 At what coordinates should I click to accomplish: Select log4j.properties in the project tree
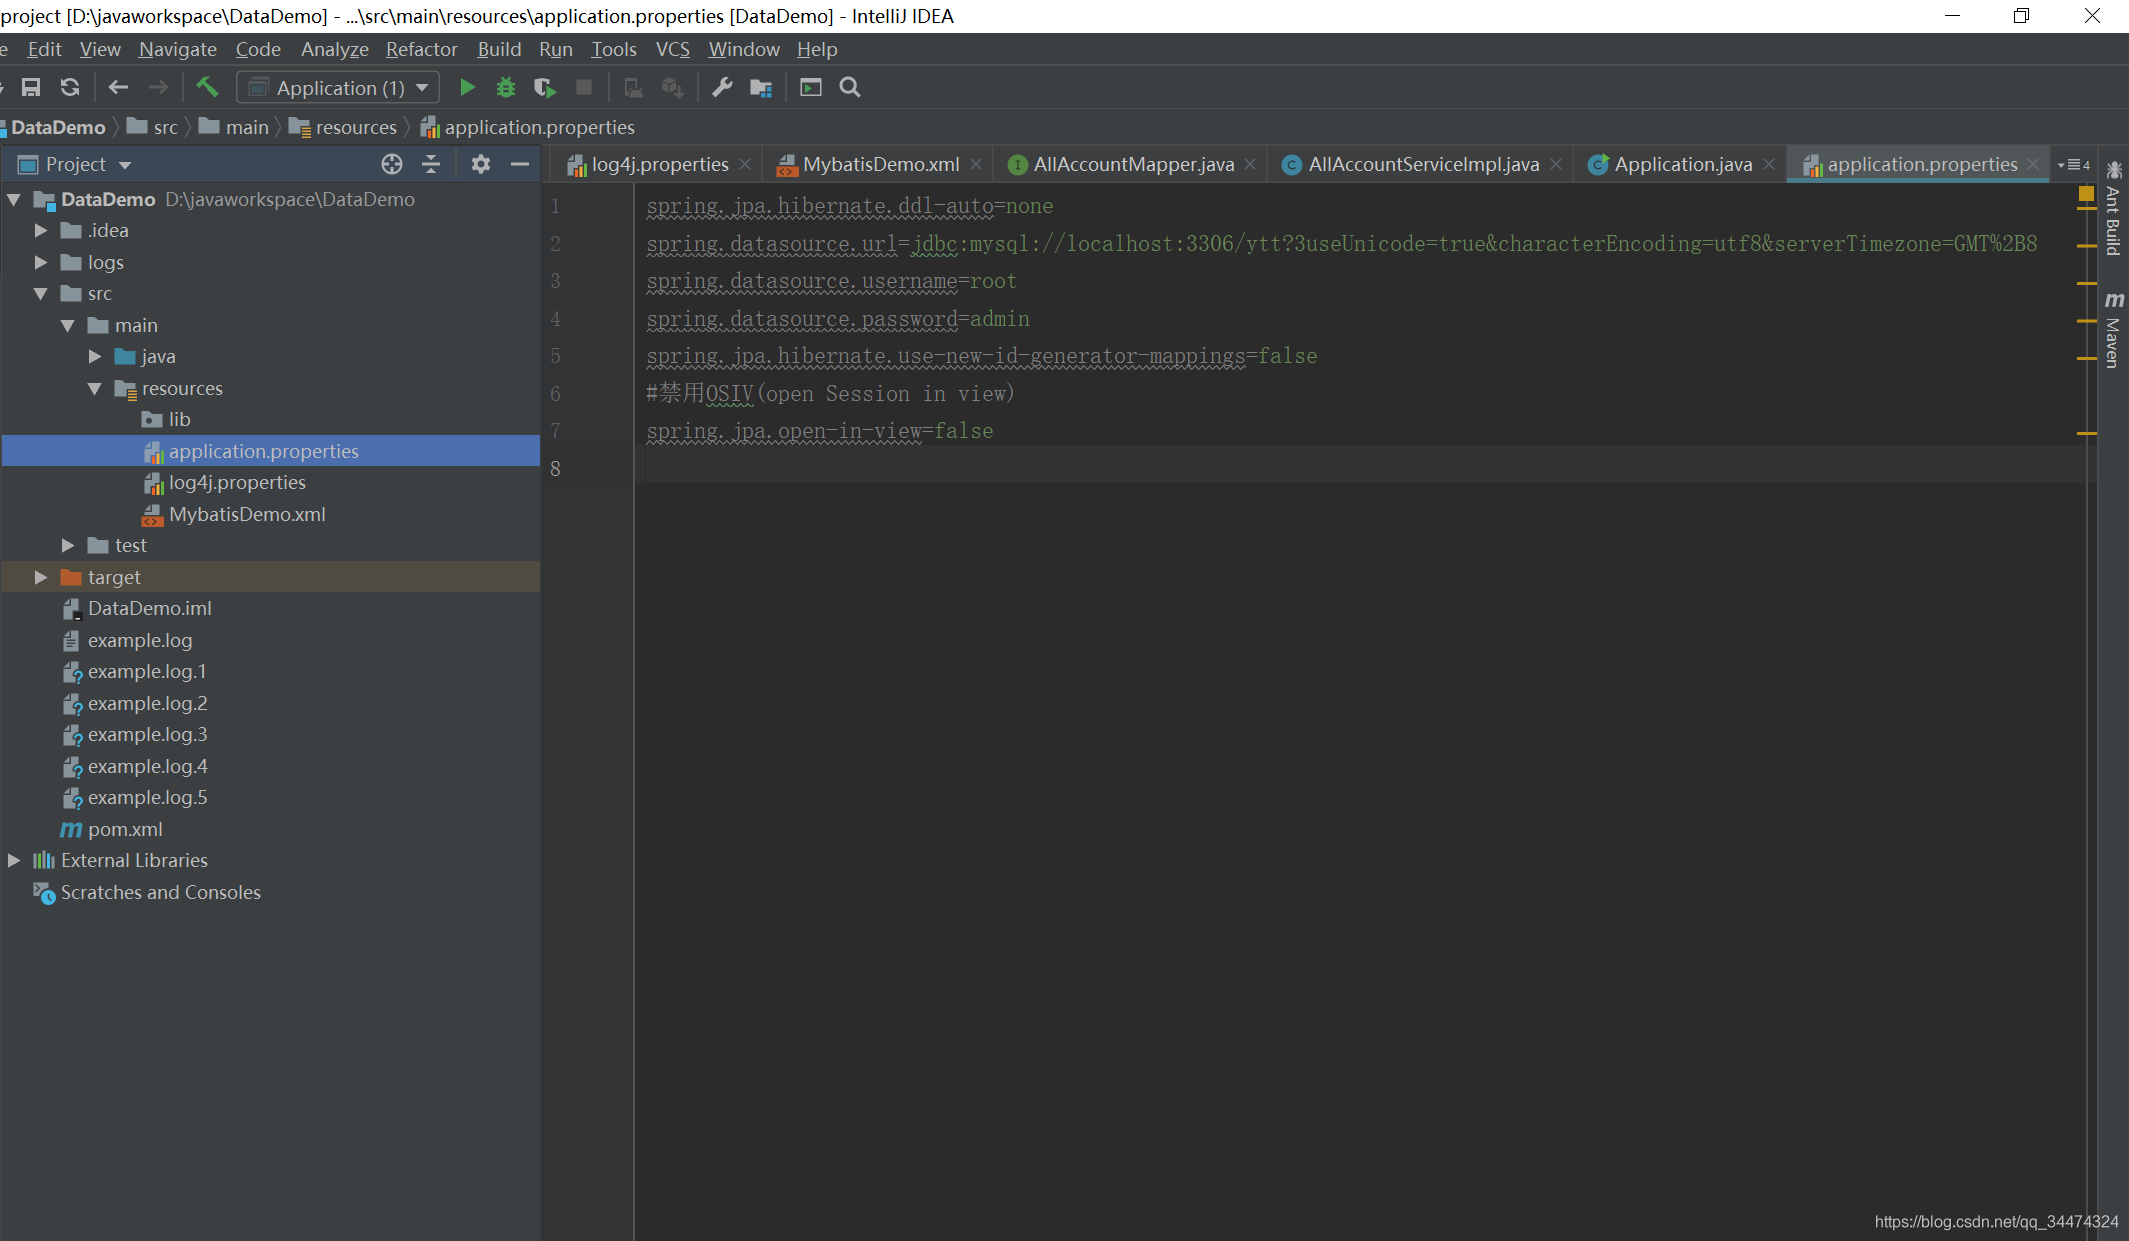[237, 483]
